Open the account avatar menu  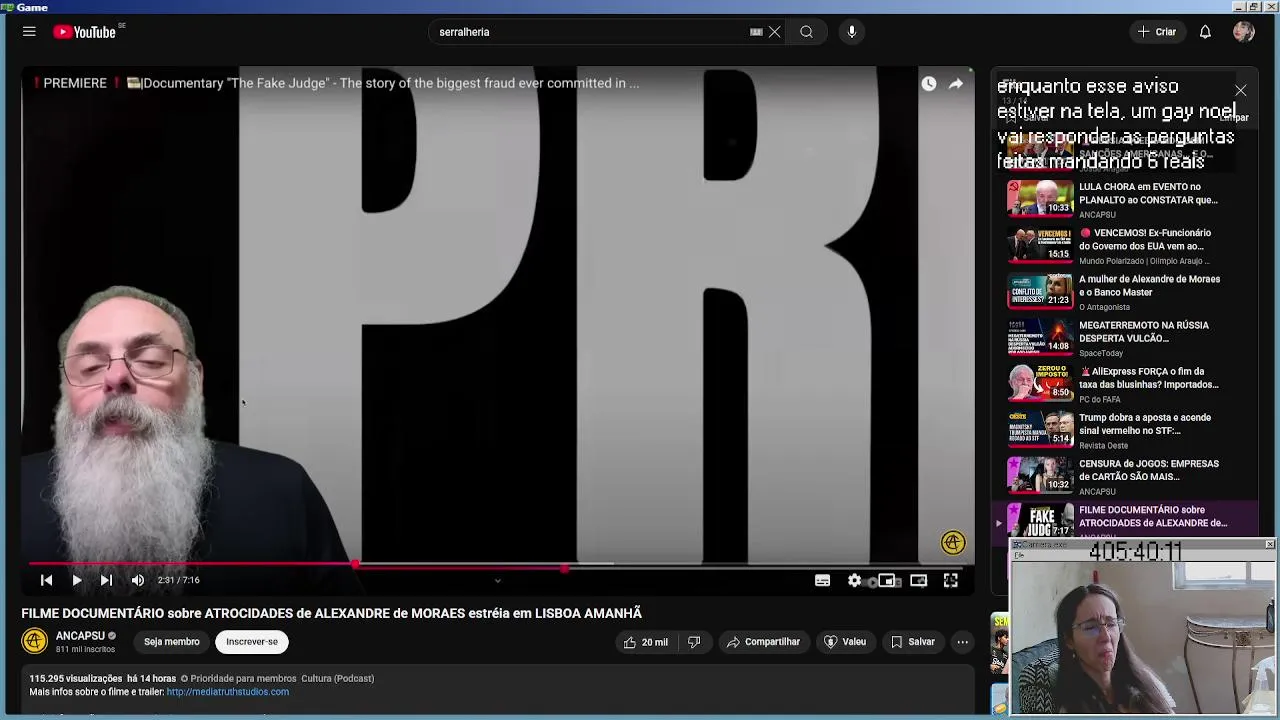point(1244,32)
